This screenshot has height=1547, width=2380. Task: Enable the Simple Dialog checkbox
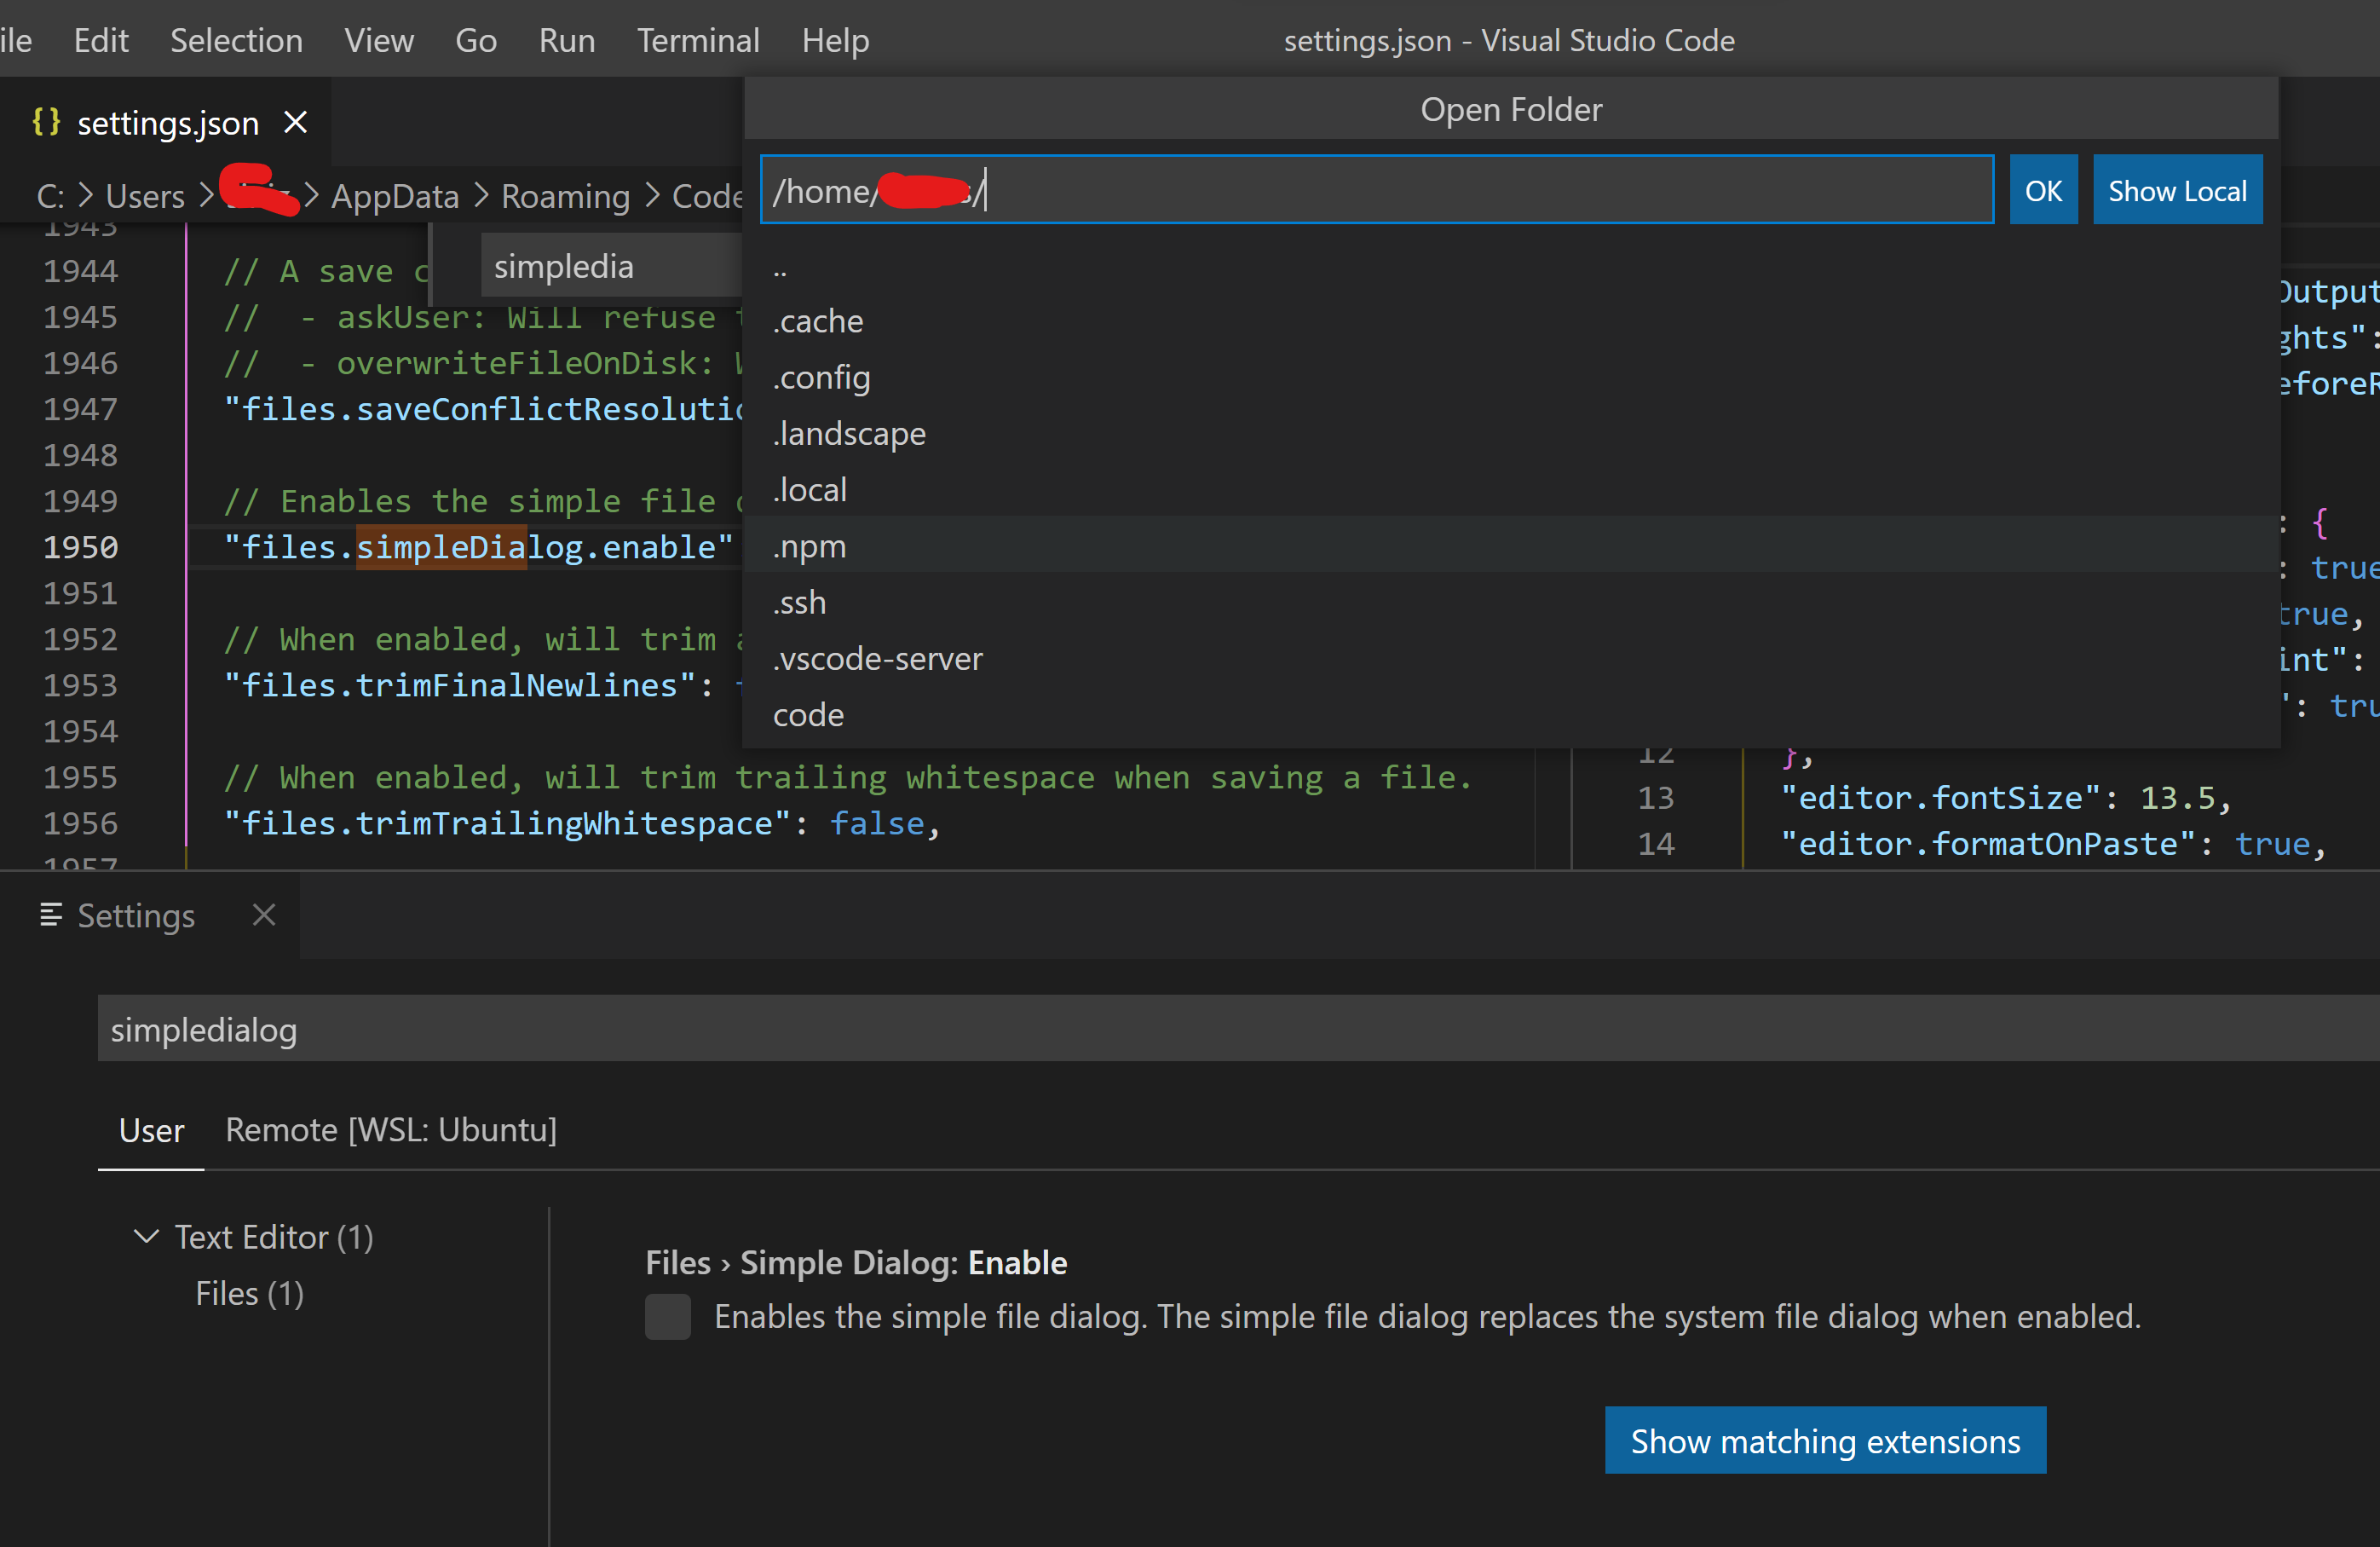coord(667,1316)
